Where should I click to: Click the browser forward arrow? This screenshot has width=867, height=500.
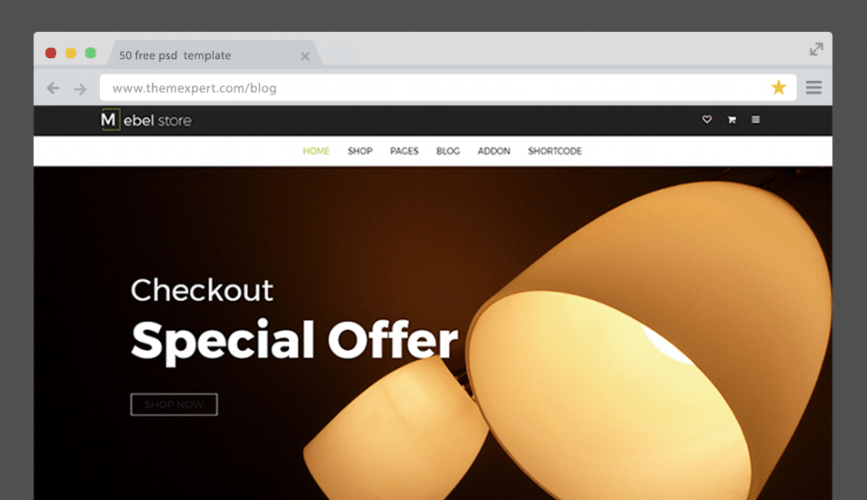[x=80, y=88]
